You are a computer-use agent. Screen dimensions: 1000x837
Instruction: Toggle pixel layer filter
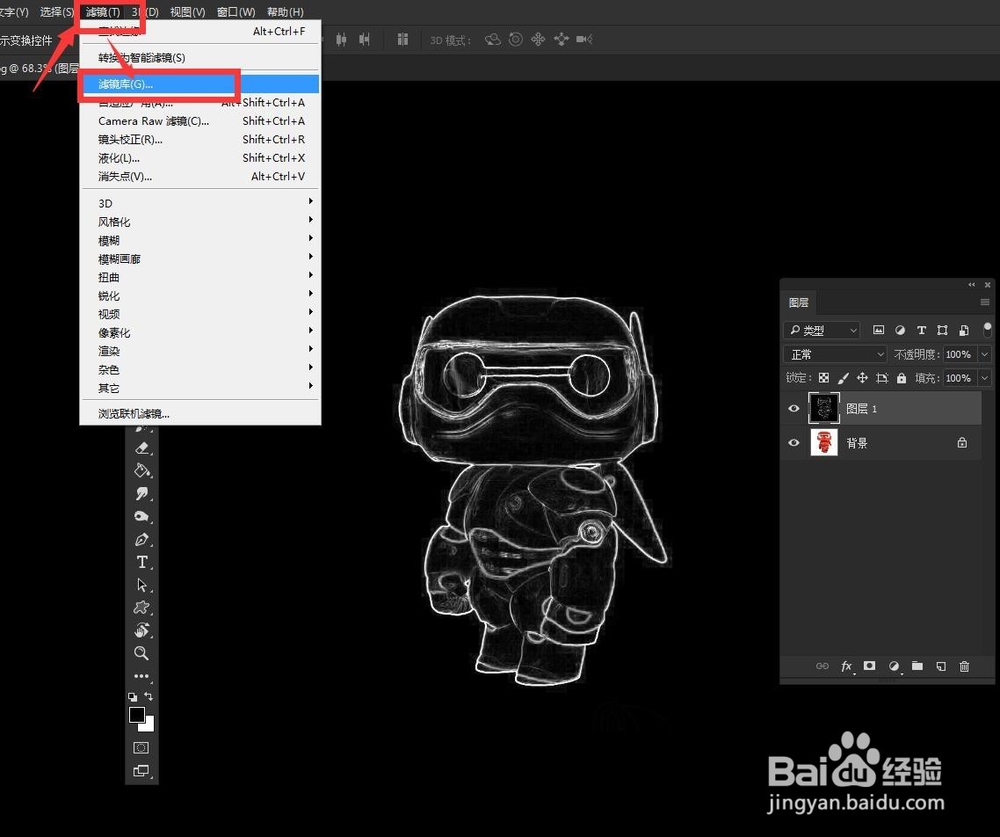pyautogui.click(x=878, y=330)
